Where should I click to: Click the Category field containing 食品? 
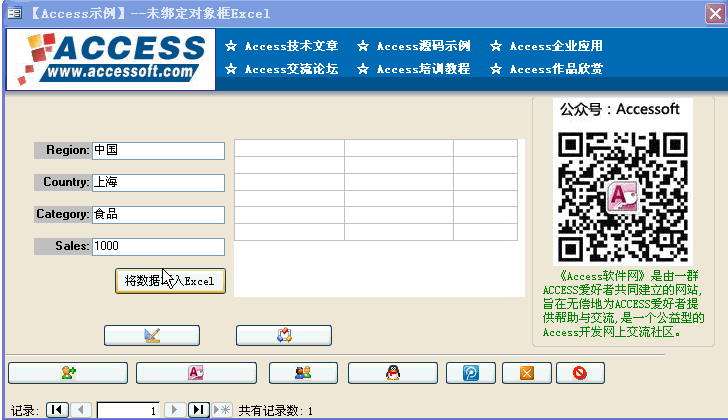click(158, 214)
